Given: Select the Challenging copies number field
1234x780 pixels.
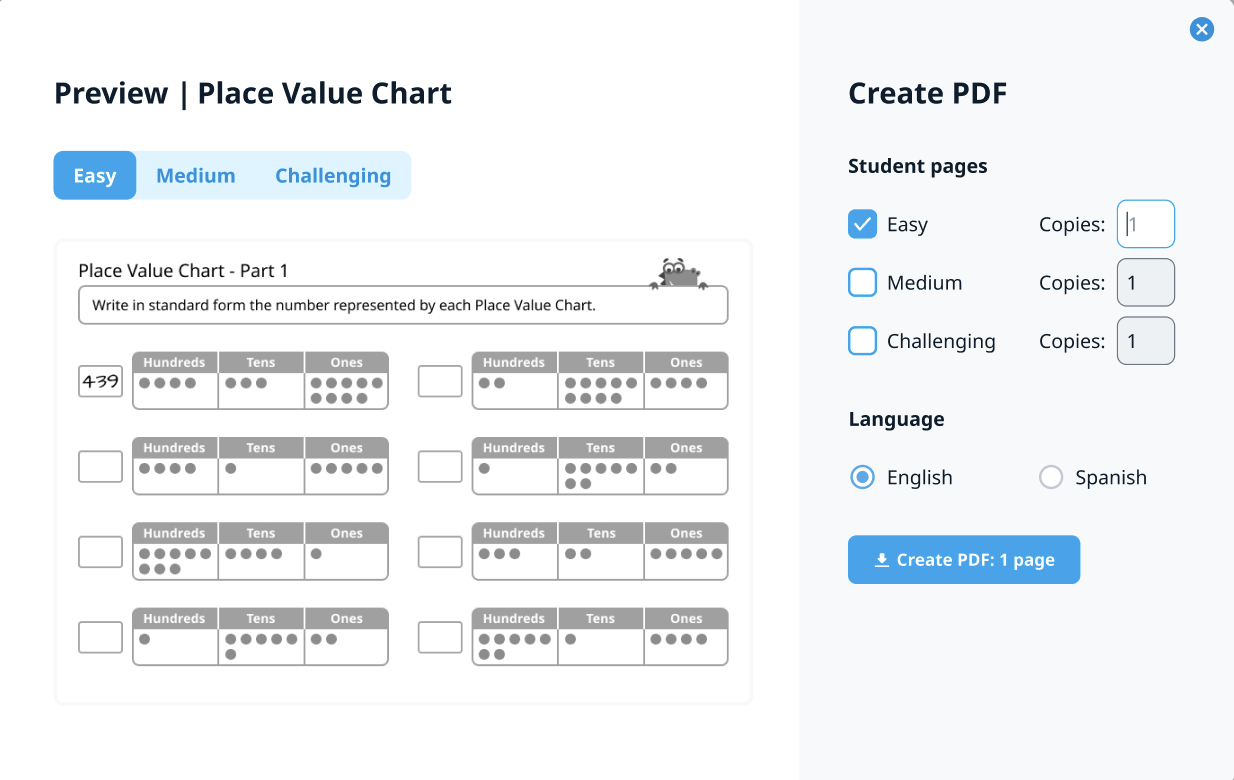Looking at the screenshot, I should (1146, 341).
